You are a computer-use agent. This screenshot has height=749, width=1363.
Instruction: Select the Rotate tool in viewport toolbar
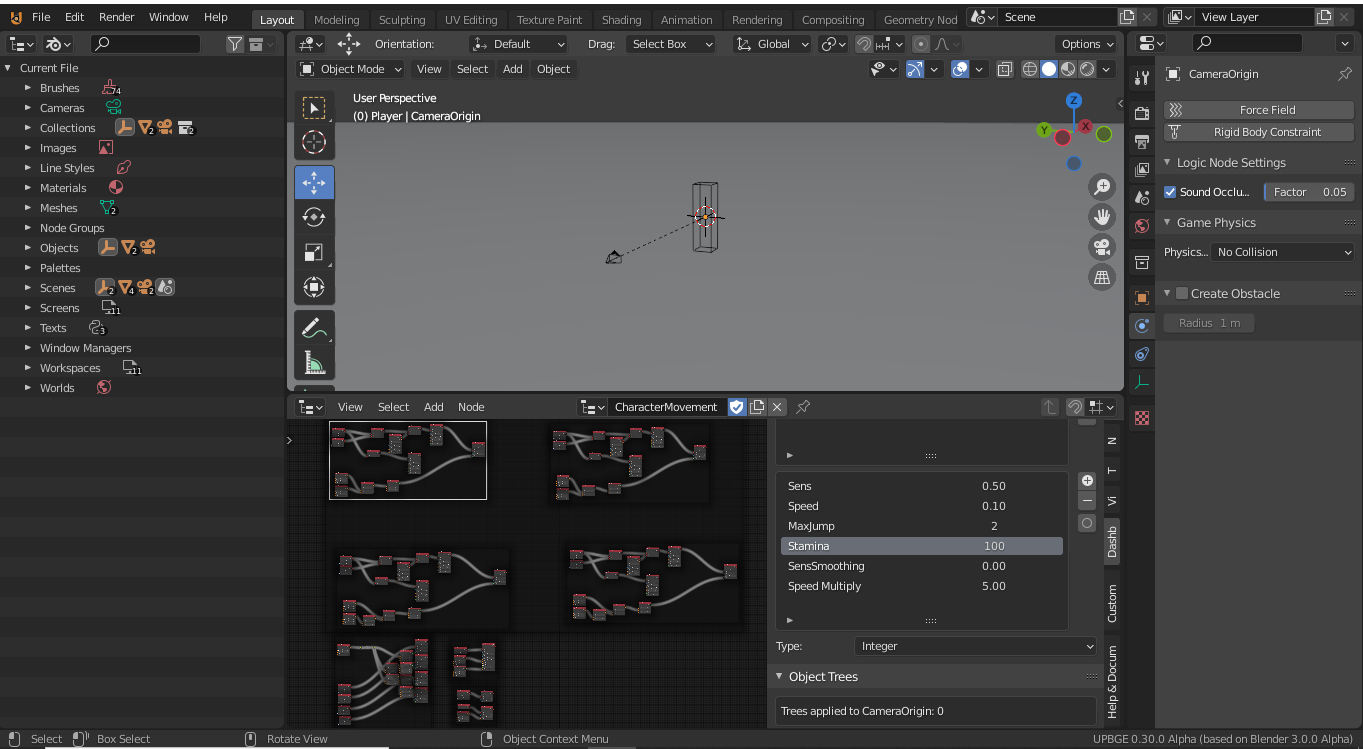click(x=314, y=217)
